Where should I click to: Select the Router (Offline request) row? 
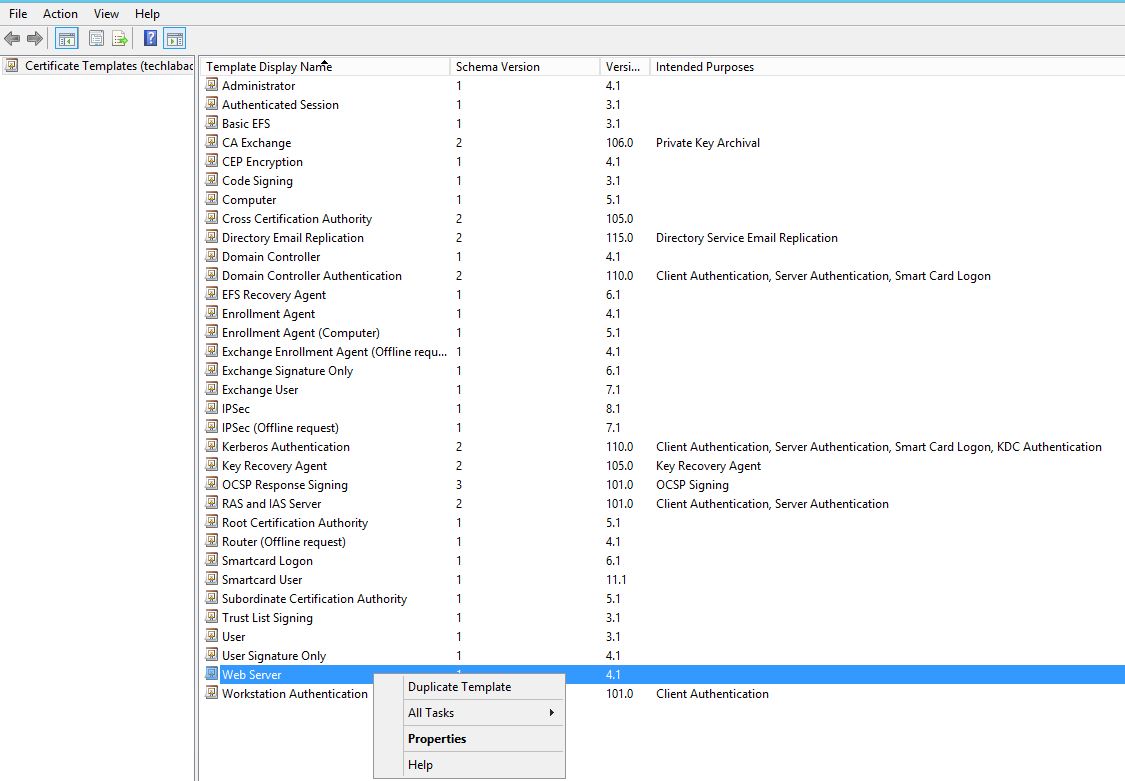coord(662,541)
